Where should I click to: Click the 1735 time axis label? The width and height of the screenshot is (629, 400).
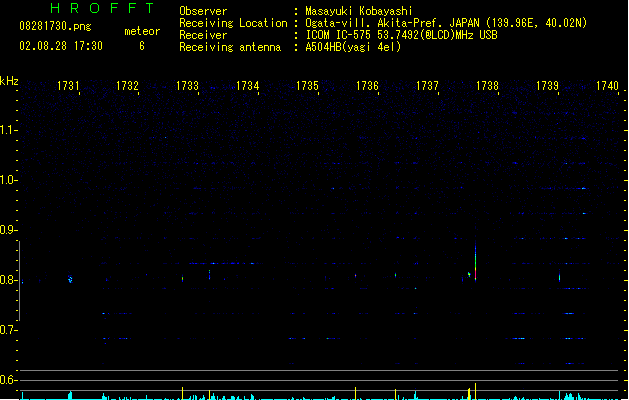[x=307, y=86]
